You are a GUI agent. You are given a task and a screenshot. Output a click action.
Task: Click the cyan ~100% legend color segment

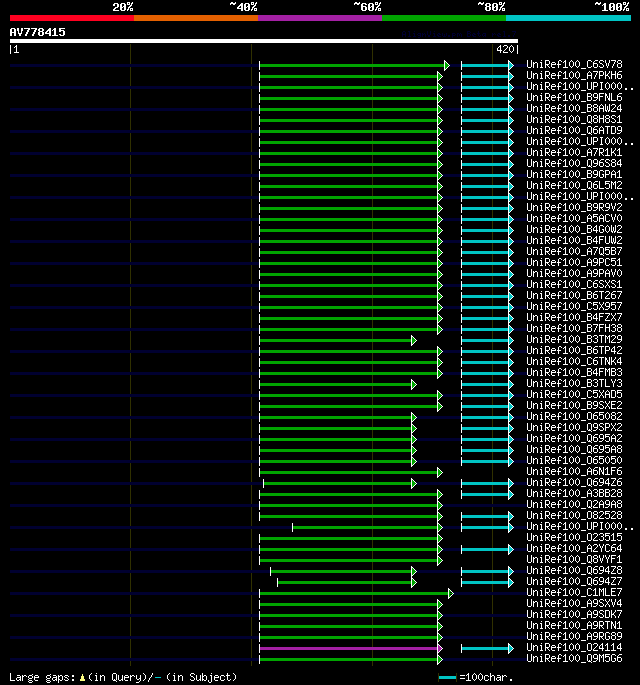point(568,18)
